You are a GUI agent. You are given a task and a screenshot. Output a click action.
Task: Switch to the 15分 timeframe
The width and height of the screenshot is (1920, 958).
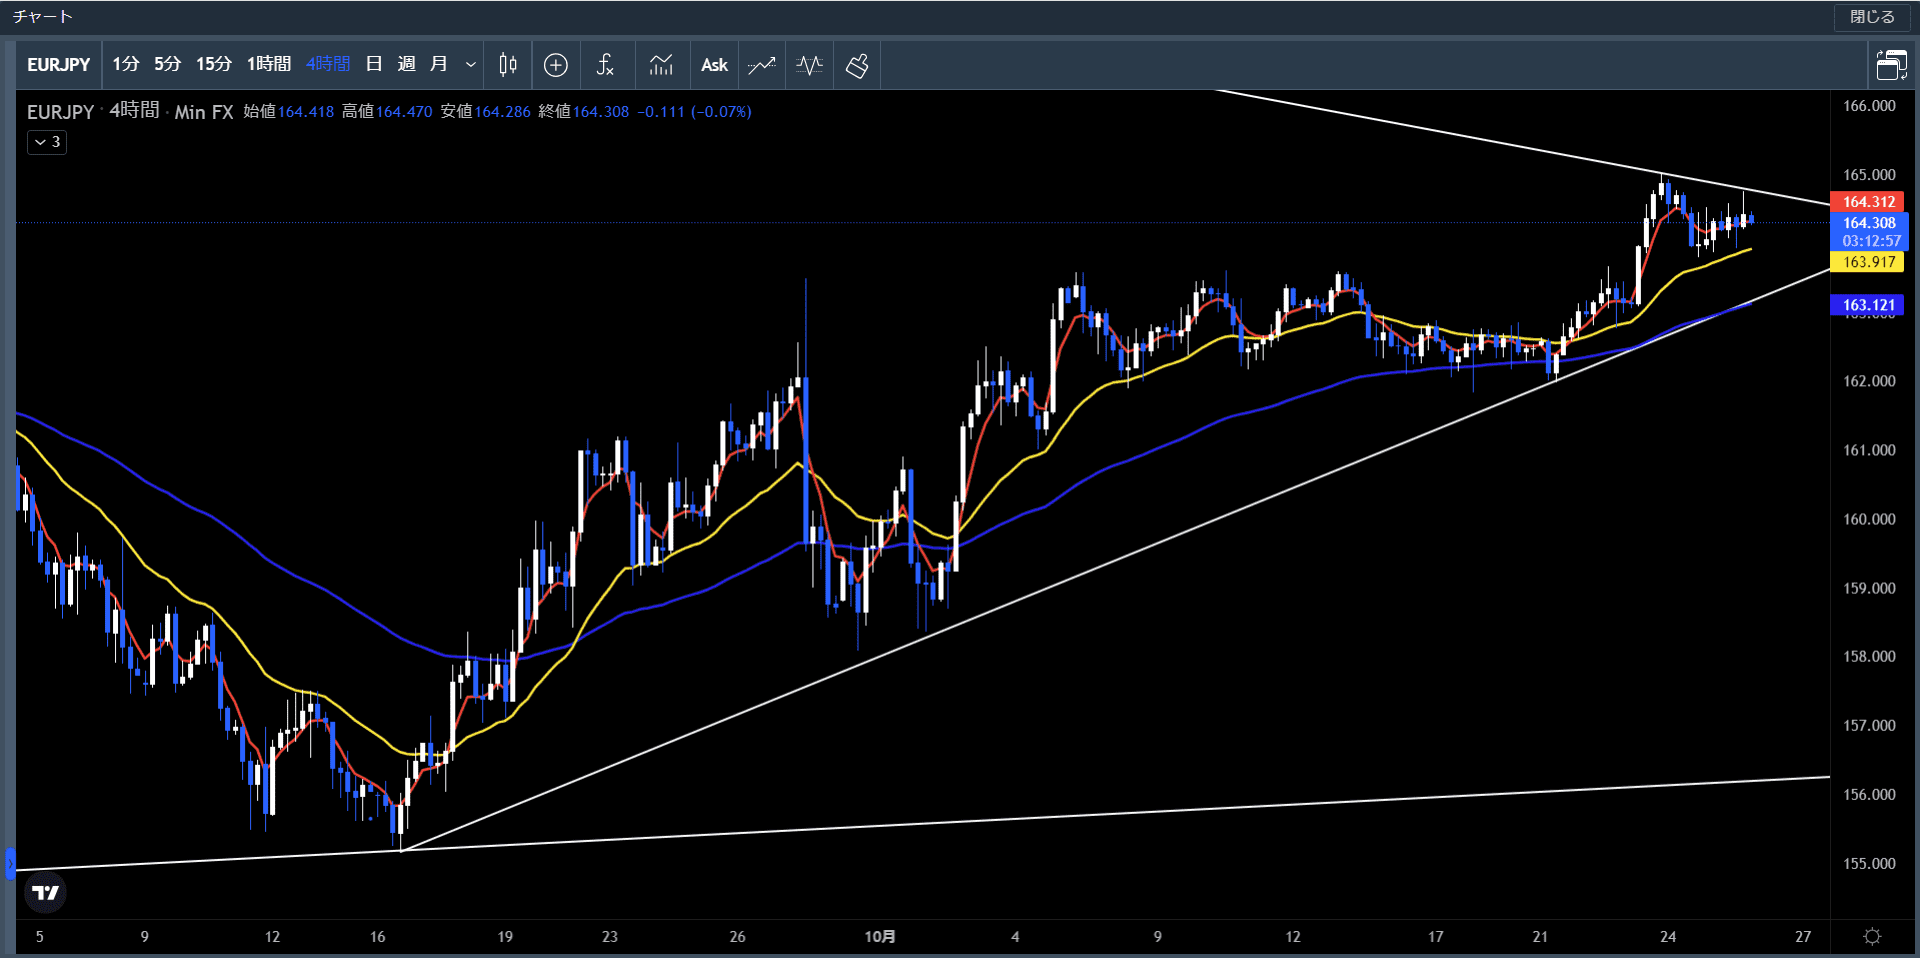tap(214, 64)
